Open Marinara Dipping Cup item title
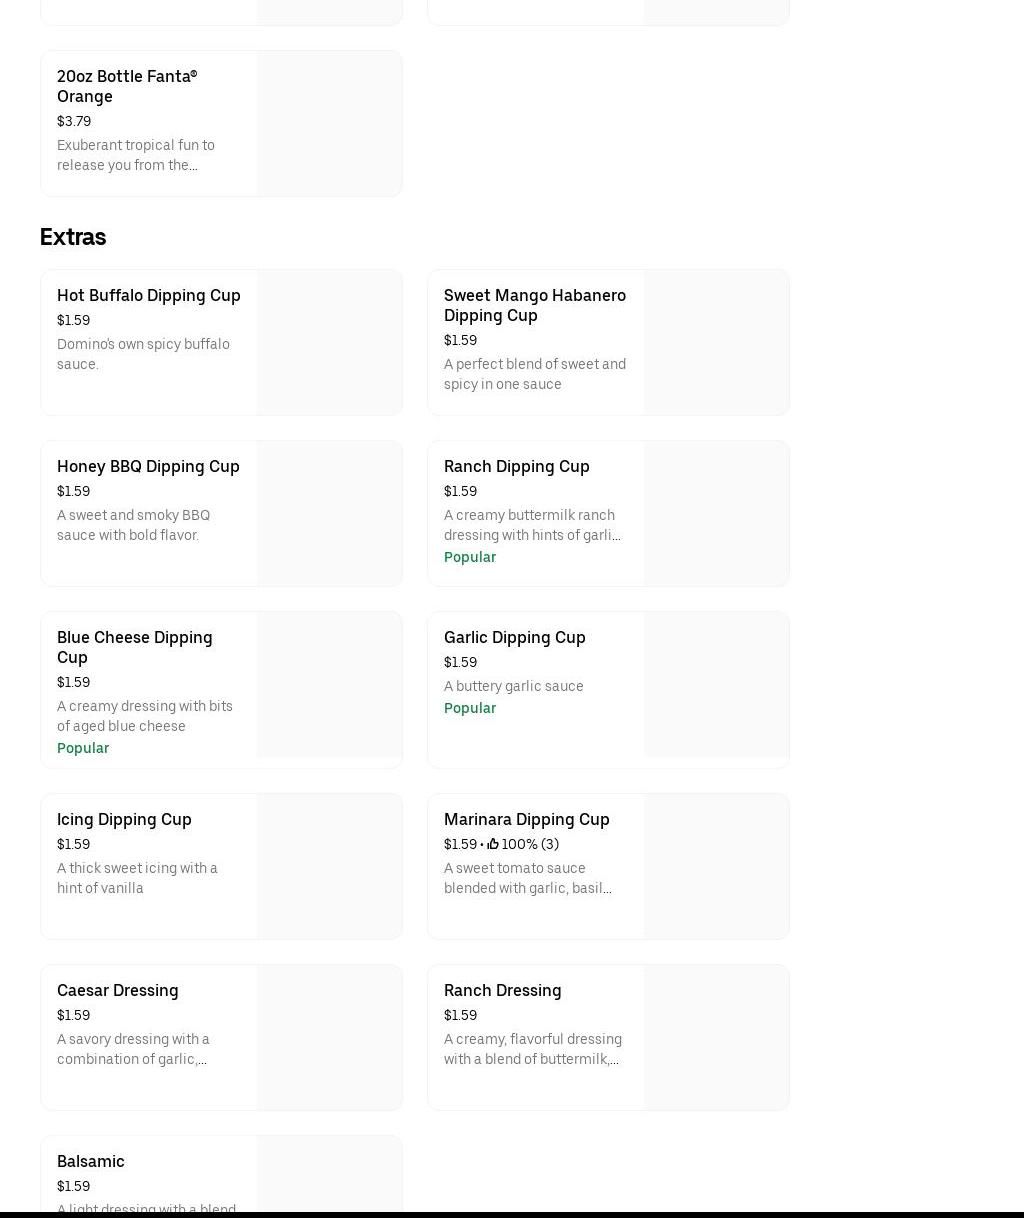 526,819
